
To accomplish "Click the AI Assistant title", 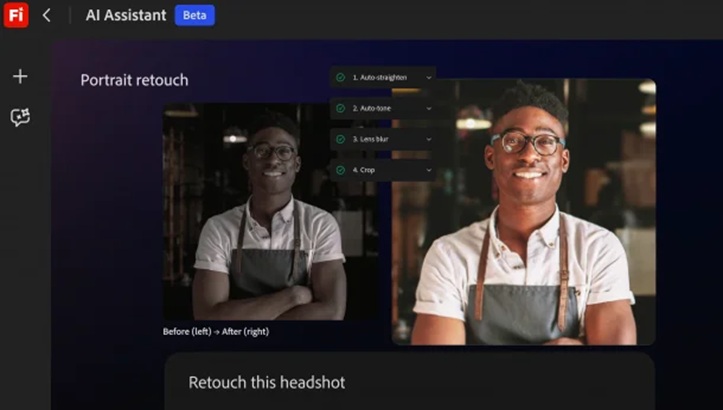I will coord(126,15).
